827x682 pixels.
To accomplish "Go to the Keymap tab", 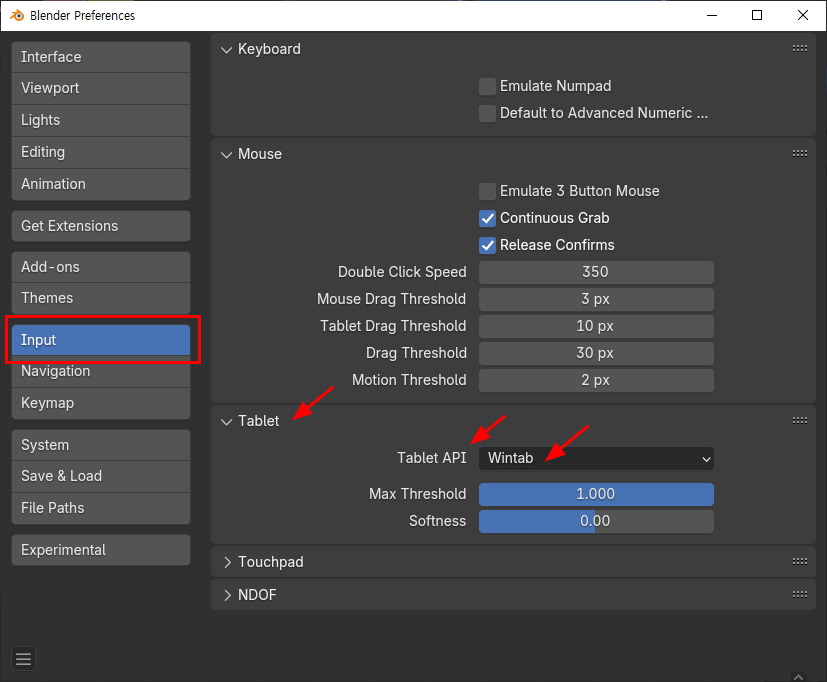I will [x=101, y=403].
